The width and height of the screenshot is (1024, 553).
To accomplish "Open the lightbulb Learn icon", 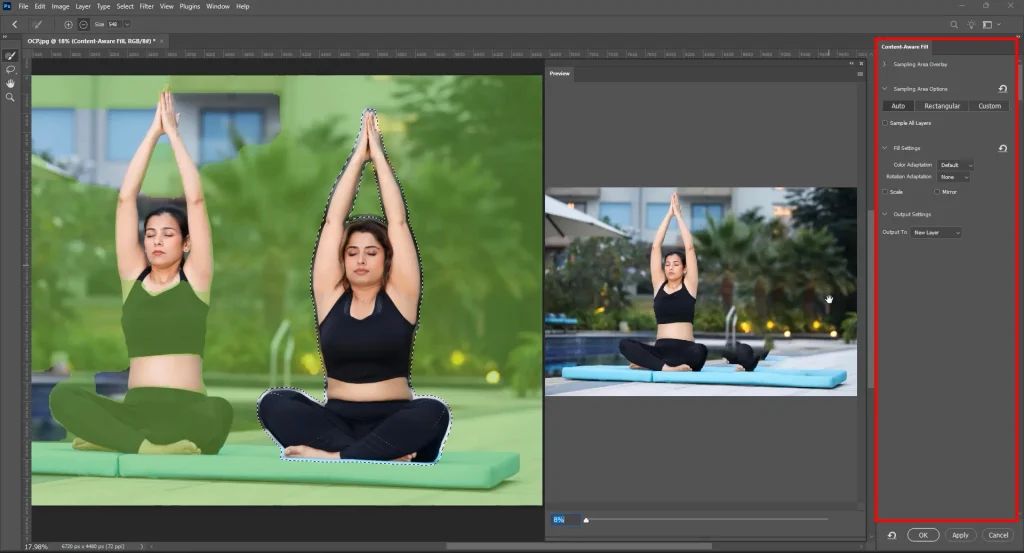I will click(971, 25).
